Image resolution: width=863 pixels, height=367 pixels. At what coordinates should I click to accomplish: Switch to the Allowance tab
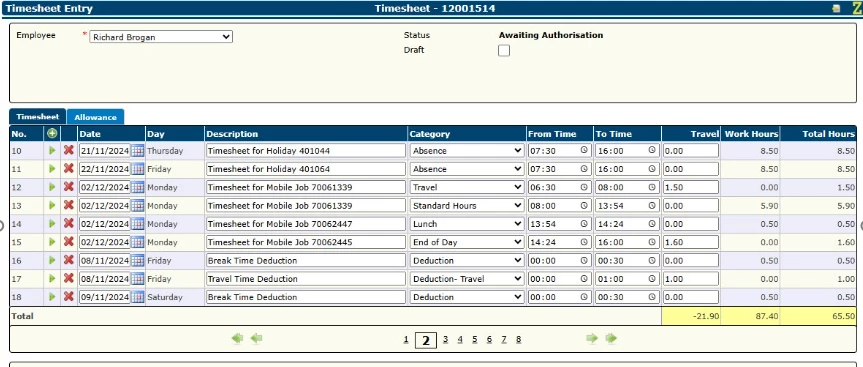point(95,117)
